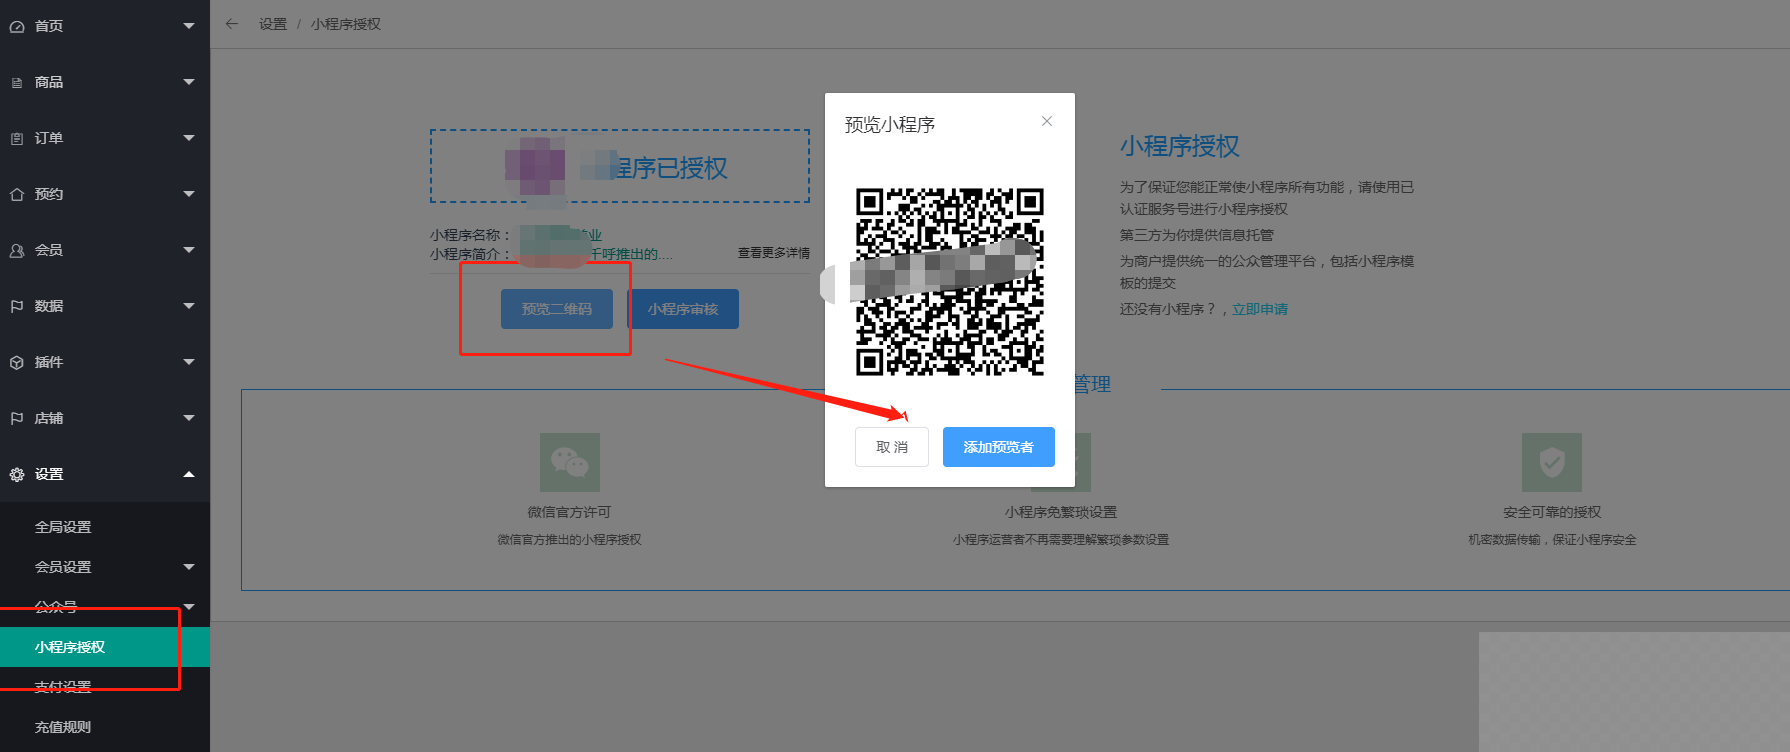This screenshot has height=752, width=1790.
Task: Click the 设置 gear icon in sidebar
Action: coord(17,474)
